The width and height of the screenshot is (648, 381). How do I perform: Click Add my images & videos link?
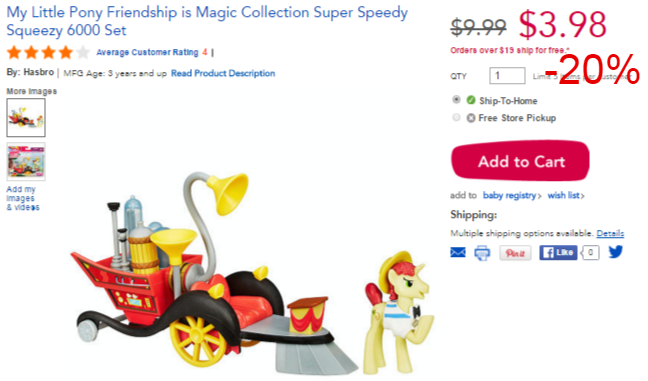pos(23,198)
